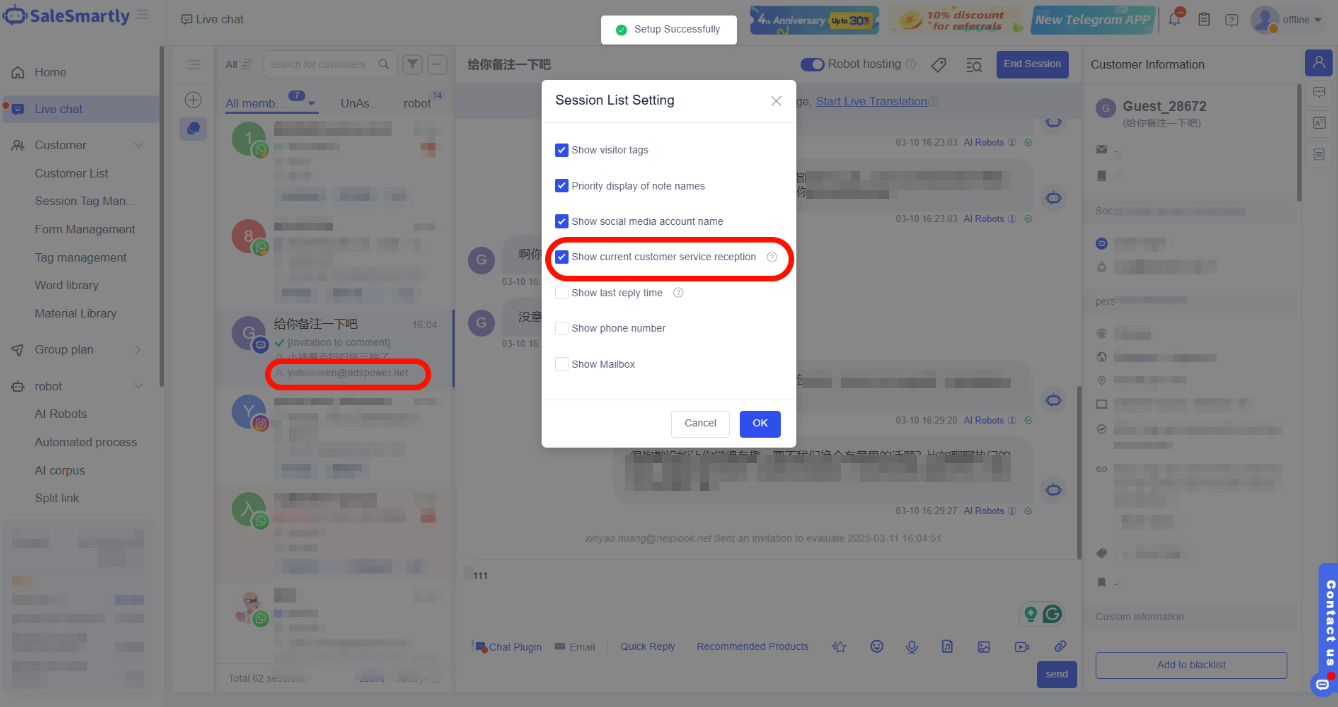This screenshot has width=1338, height=707.
Task: Open All sort dropdown in session list
Action: pyautogui.click(x=238, y=64)
